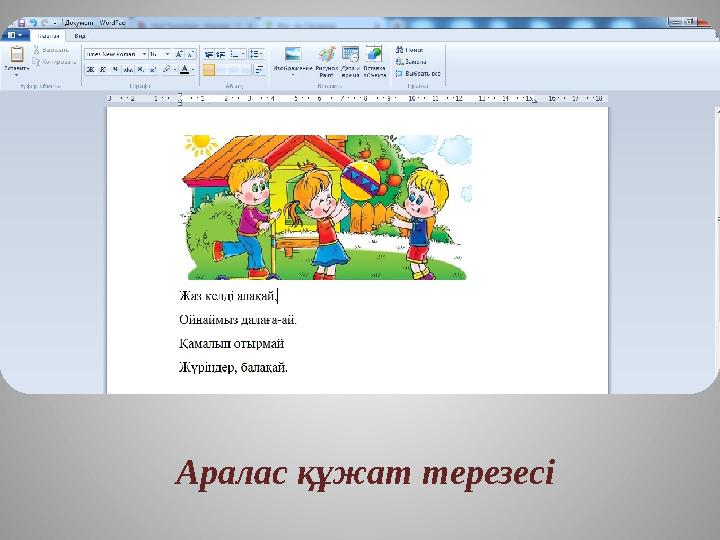The width and height of the screenshot is (720, 540).
Task: Click the bullet list icon
Action: point(235,54)
